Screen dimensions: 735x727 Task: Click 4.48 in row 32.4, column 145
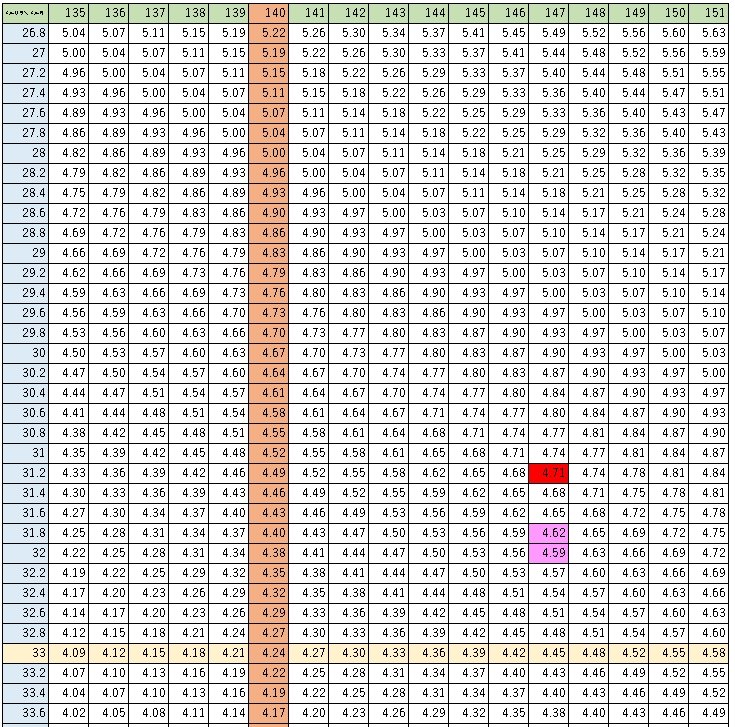tap(468, 593)
